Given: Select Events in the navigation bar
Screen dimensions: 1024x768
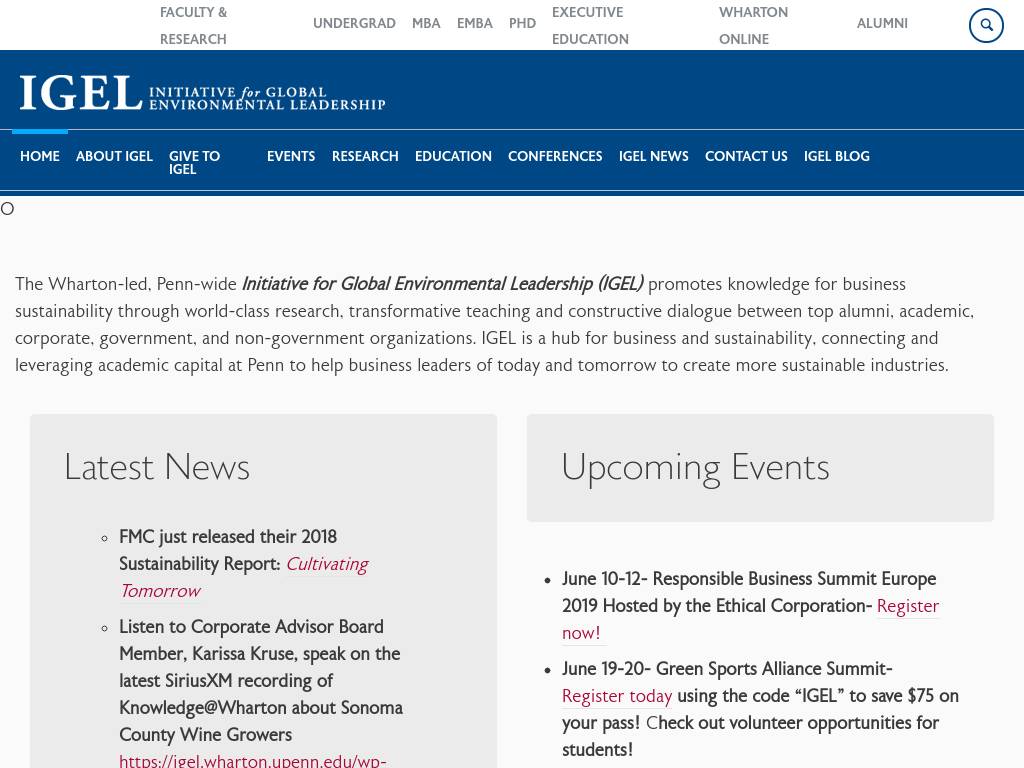Looking at the screenshot, I should (x=291, y=157).
